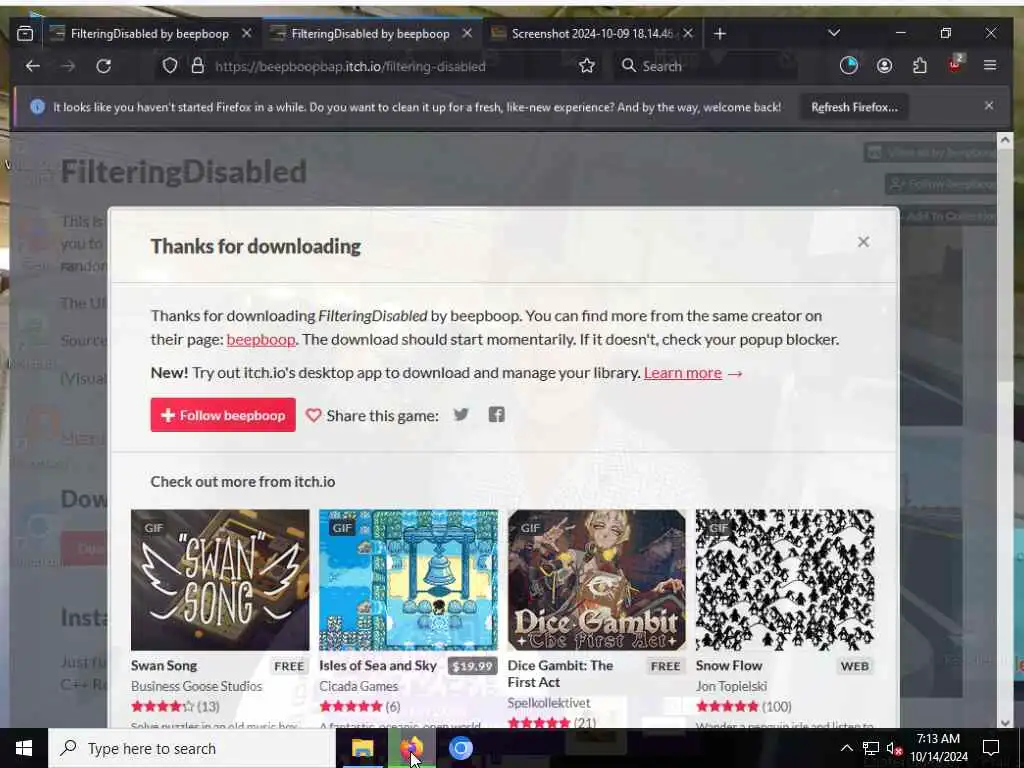Open Business Goose Studios author link

[x=196, y=686]
